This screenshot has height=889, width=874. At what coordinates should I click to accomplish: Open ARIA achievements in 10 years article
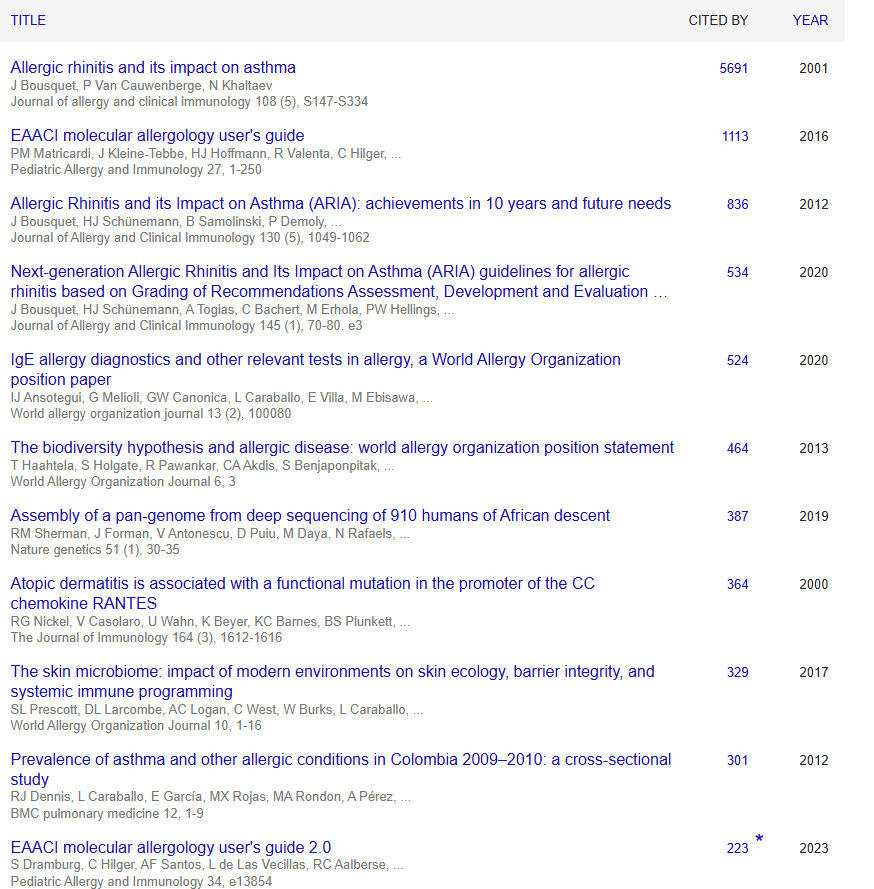pos(341,204)
